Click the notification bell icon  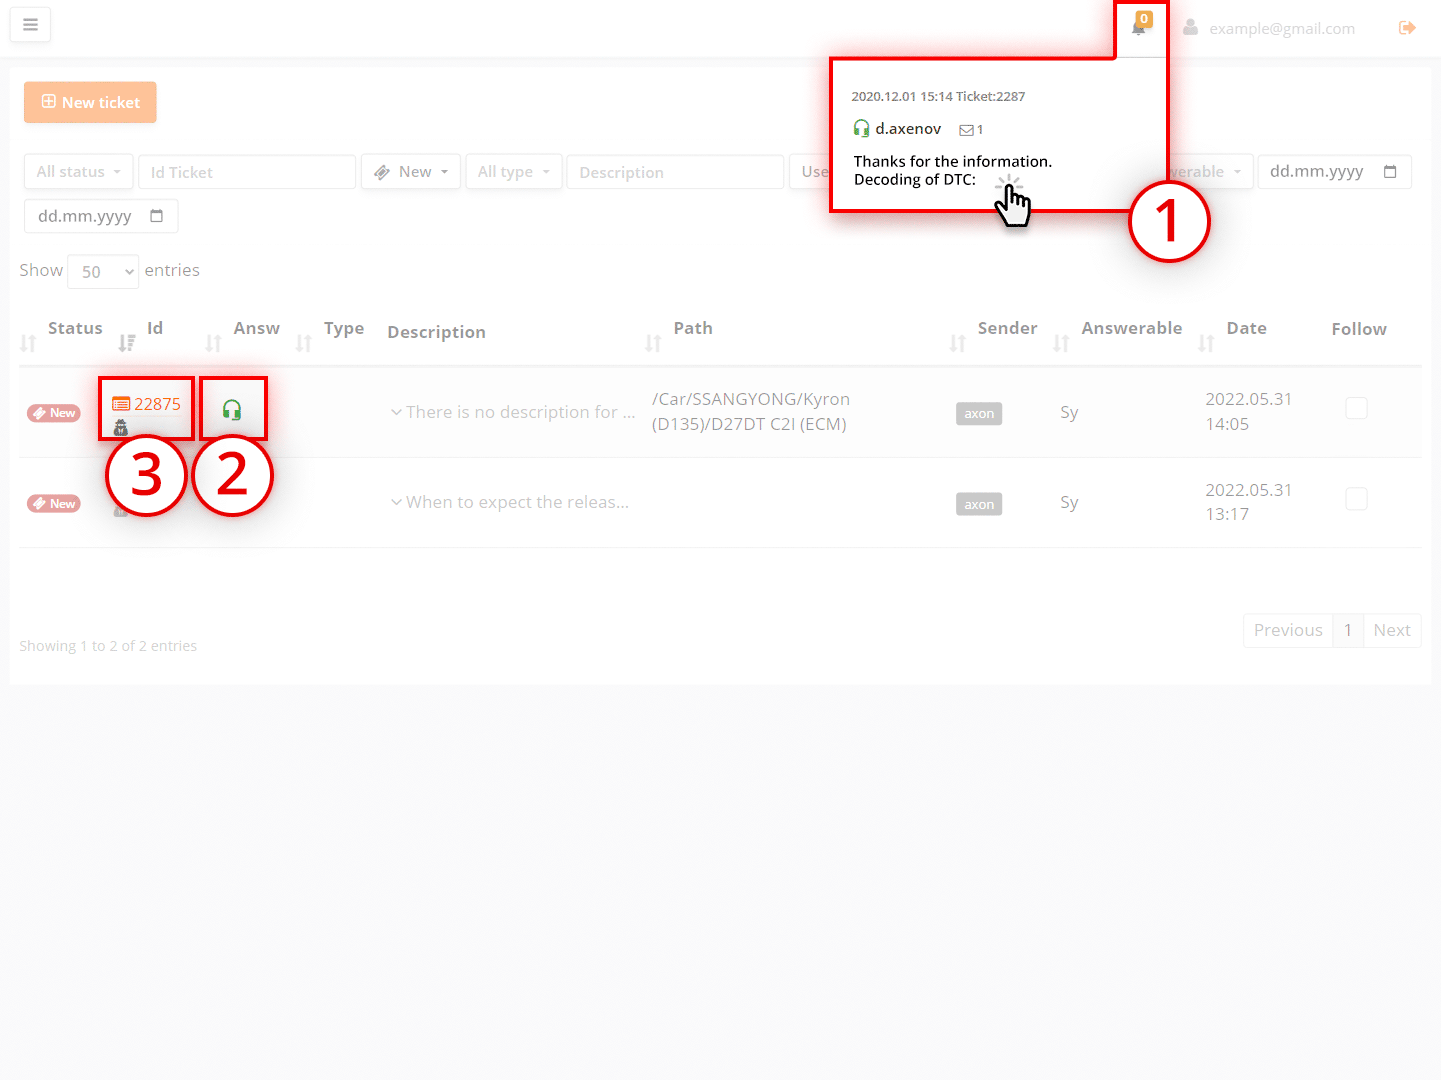[x=1138, y=28]
